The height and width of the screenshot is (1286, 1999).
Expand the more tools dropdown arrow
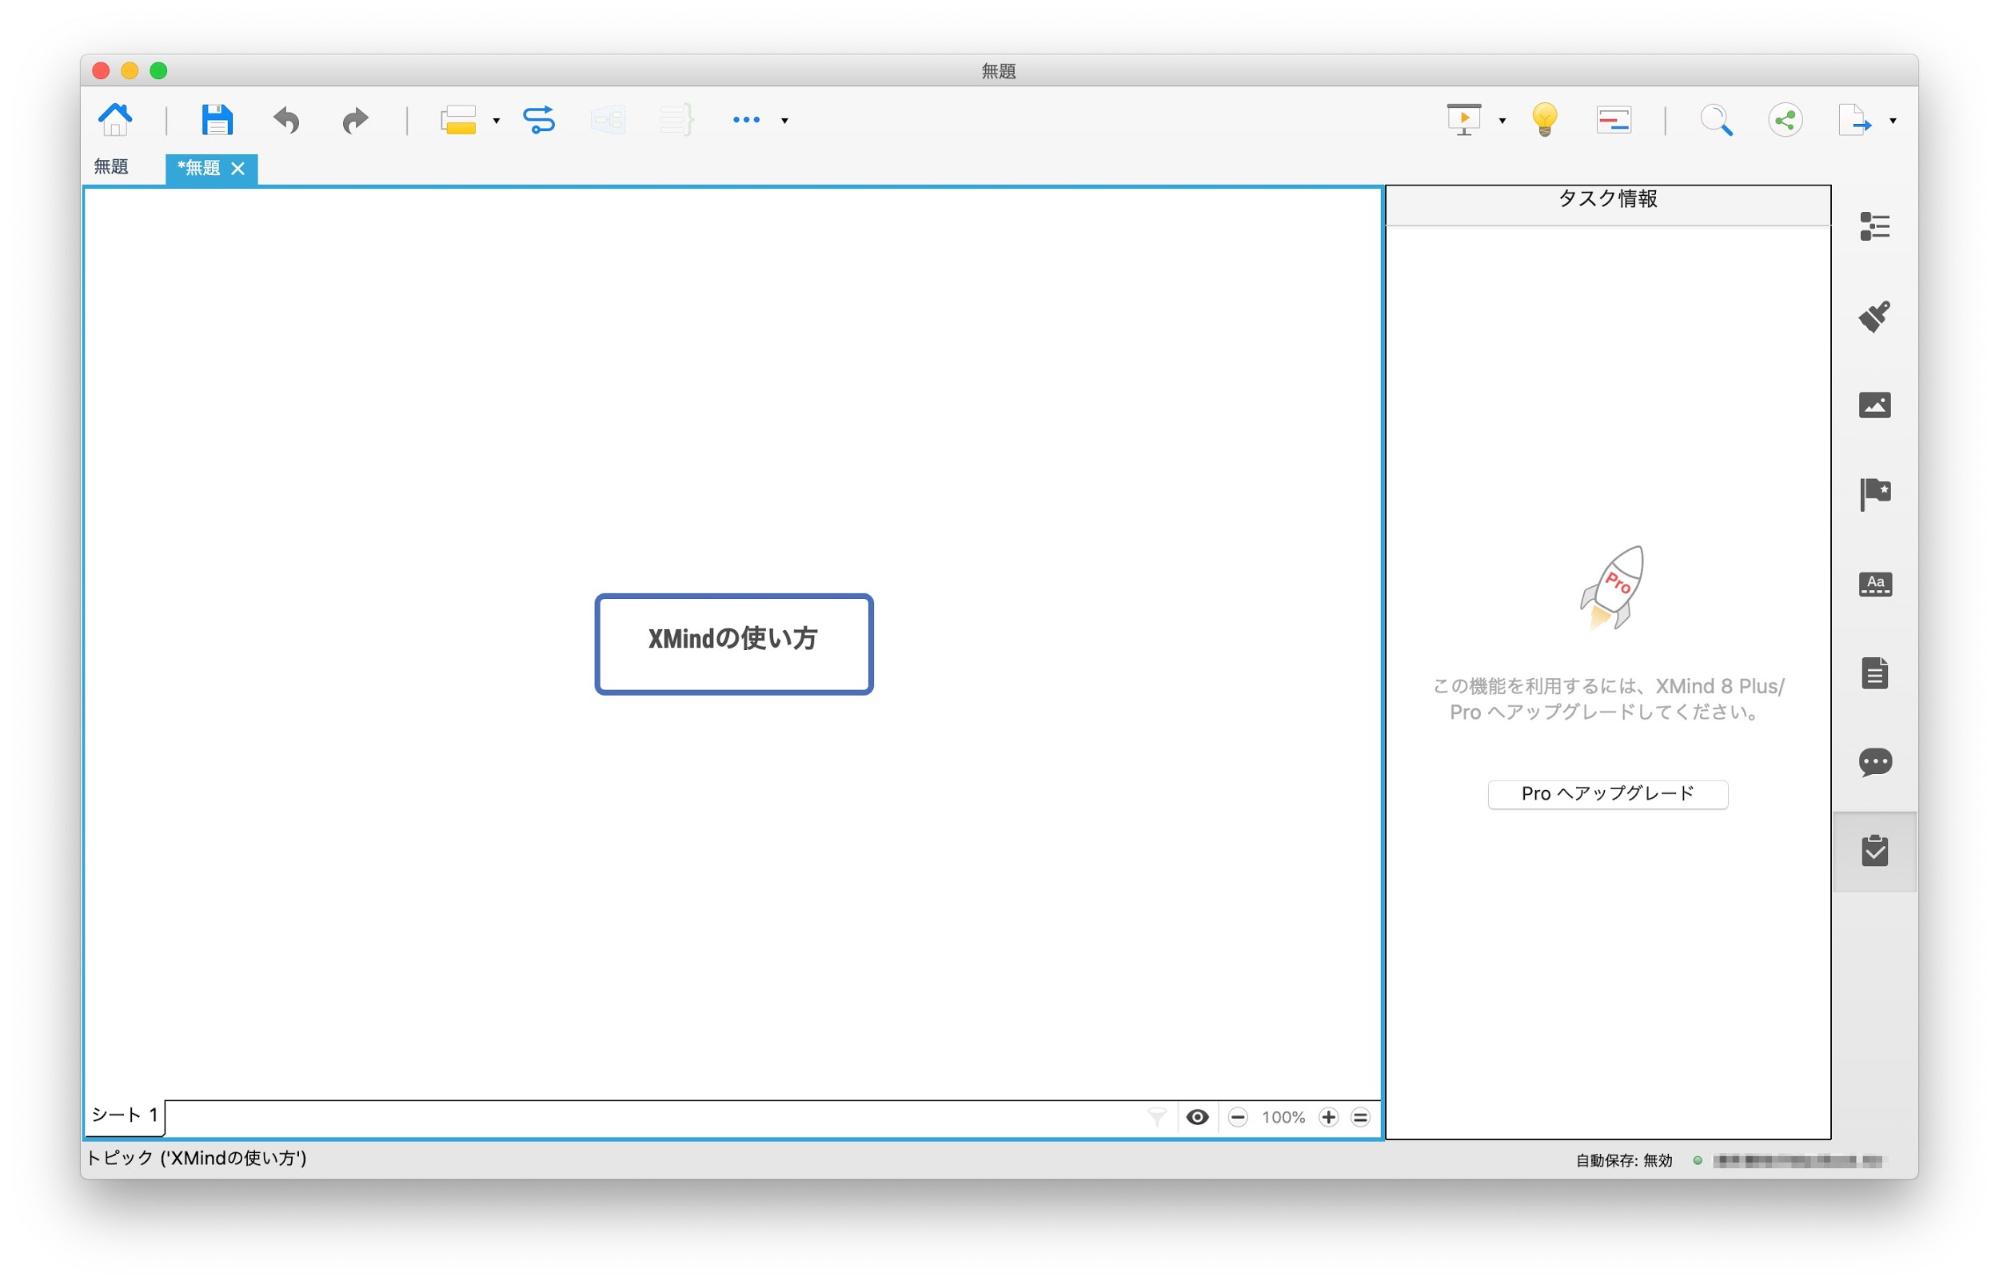click(785, 121)
